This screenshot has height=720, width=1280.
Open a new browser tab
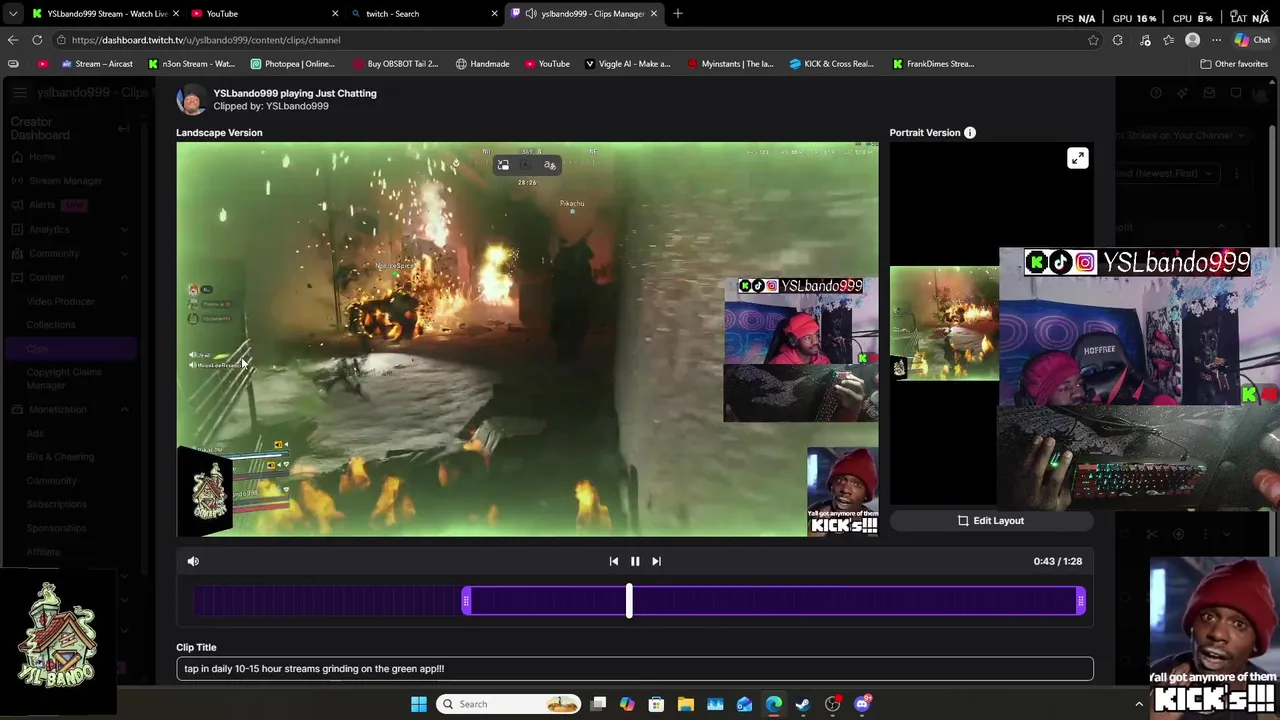pyautogui.click(x=678, y=13)
